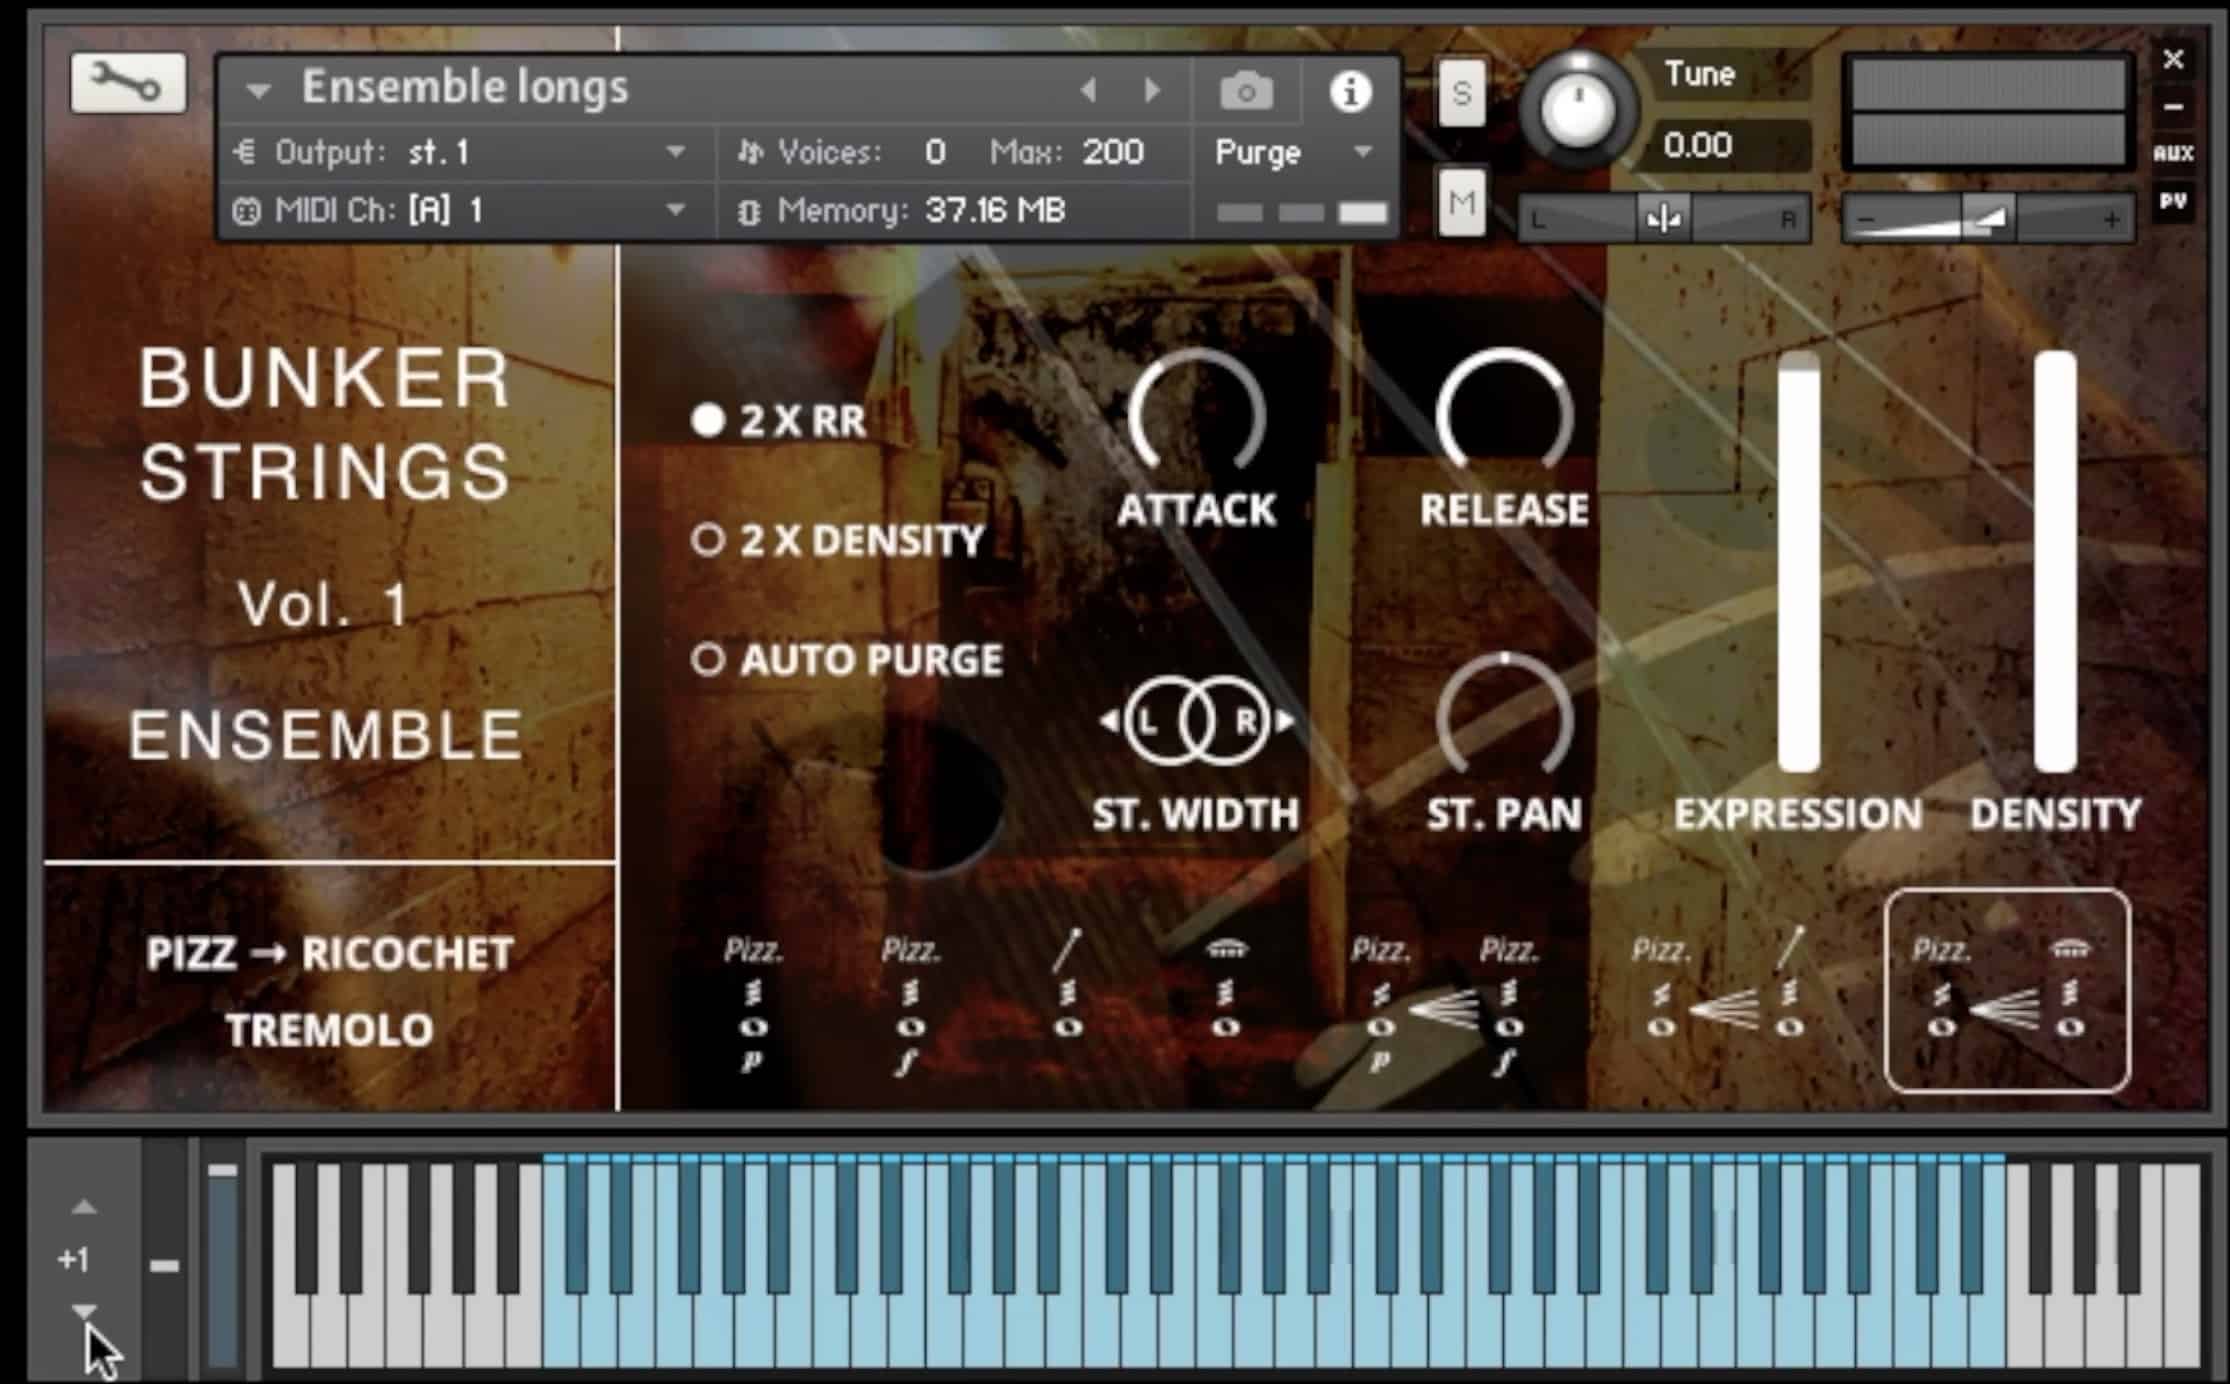This screenshot has height=1384, width=2230.
Task: Open the MIDI Ch dropdown
Action: [676, 210]
